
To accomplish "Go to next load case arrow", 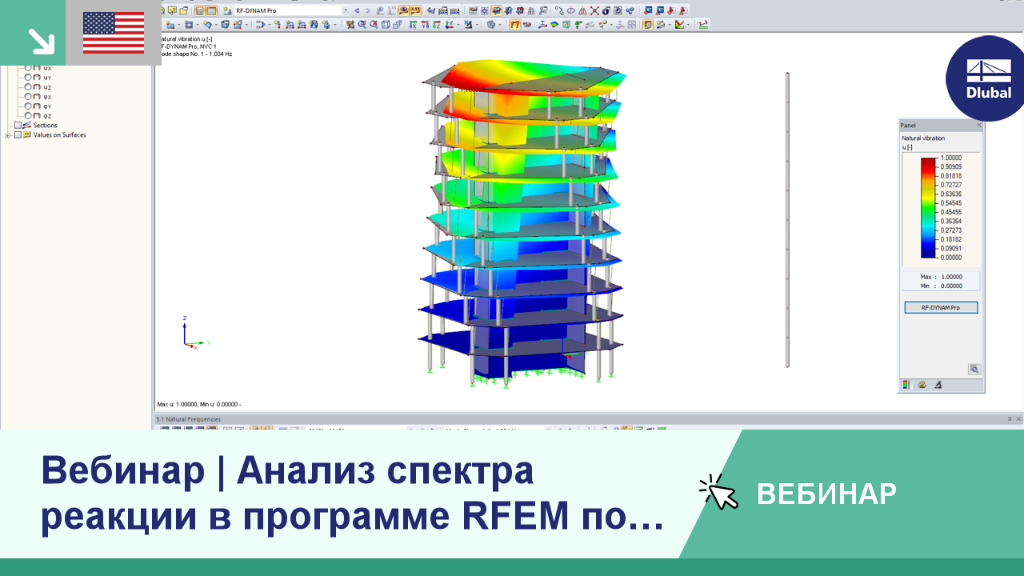I will pos(368,10).
